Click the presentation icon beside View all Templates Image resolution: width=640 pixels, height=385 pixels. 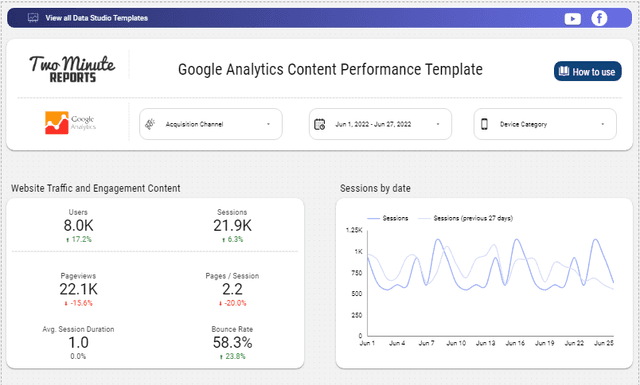click(x=33, y=18)
